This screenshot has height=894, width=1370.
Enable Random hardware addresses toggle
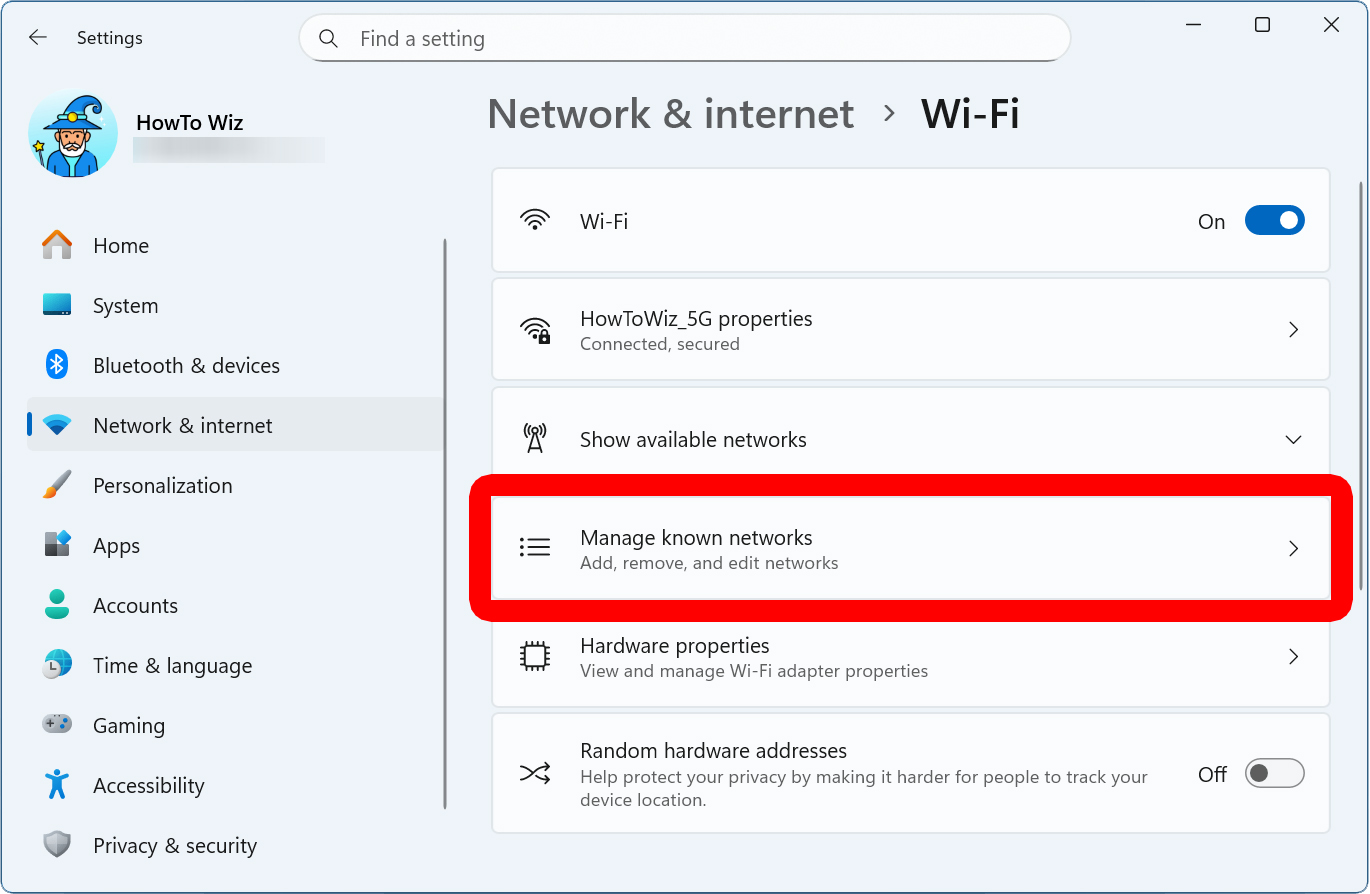[x=1274, y=774]
